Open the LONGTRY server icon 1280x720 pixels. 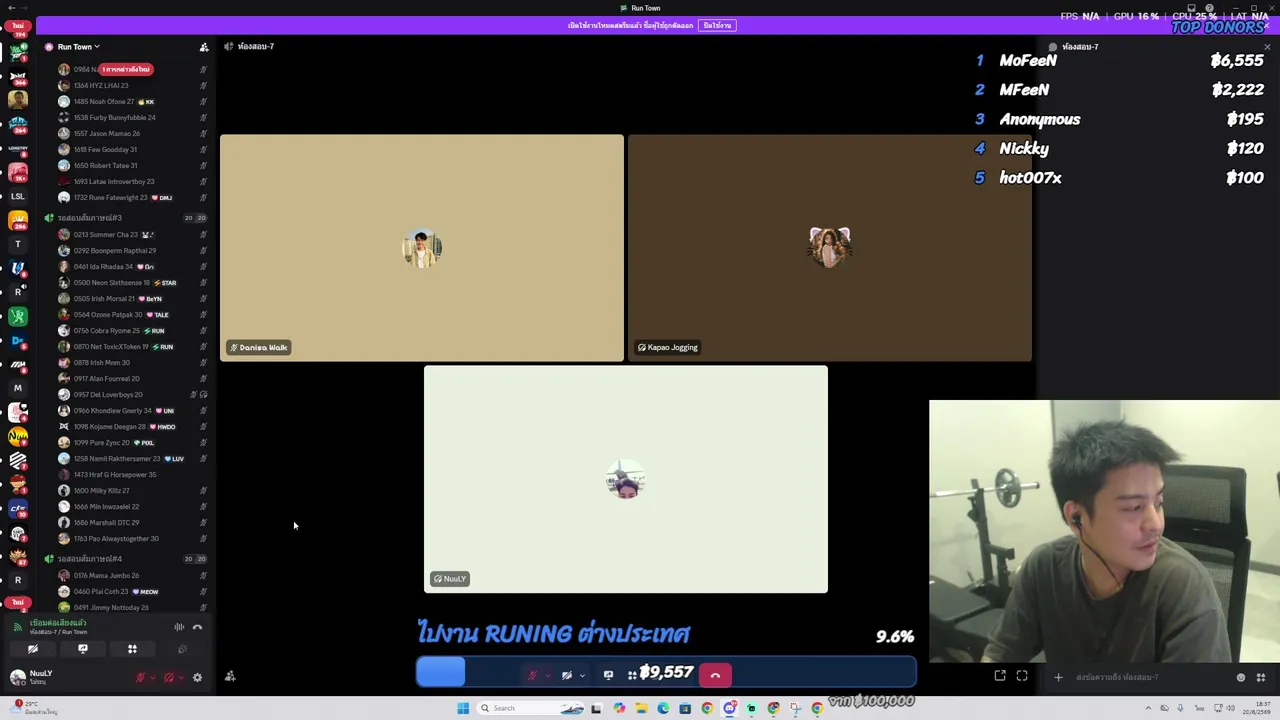click(x=17, y=149)
